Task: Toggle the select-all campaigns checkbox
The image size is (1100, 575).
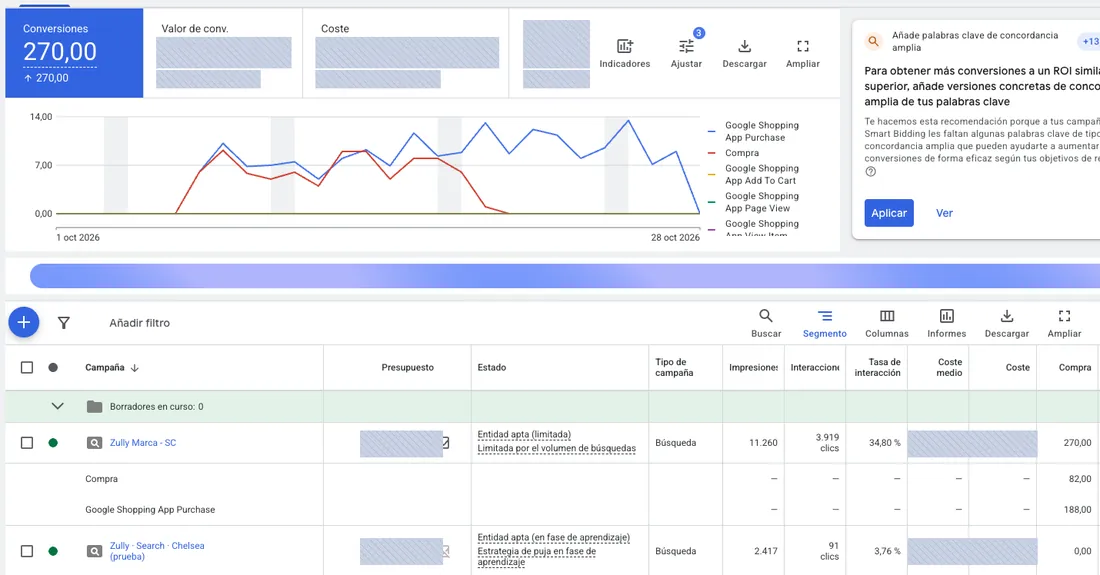Action: click(27, 367)
